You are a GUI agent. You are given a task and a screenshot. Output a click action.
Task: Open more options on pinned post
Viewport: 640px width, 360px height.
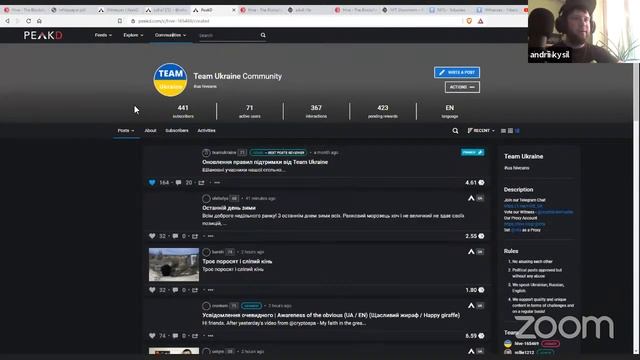click(x=217, y=182)
